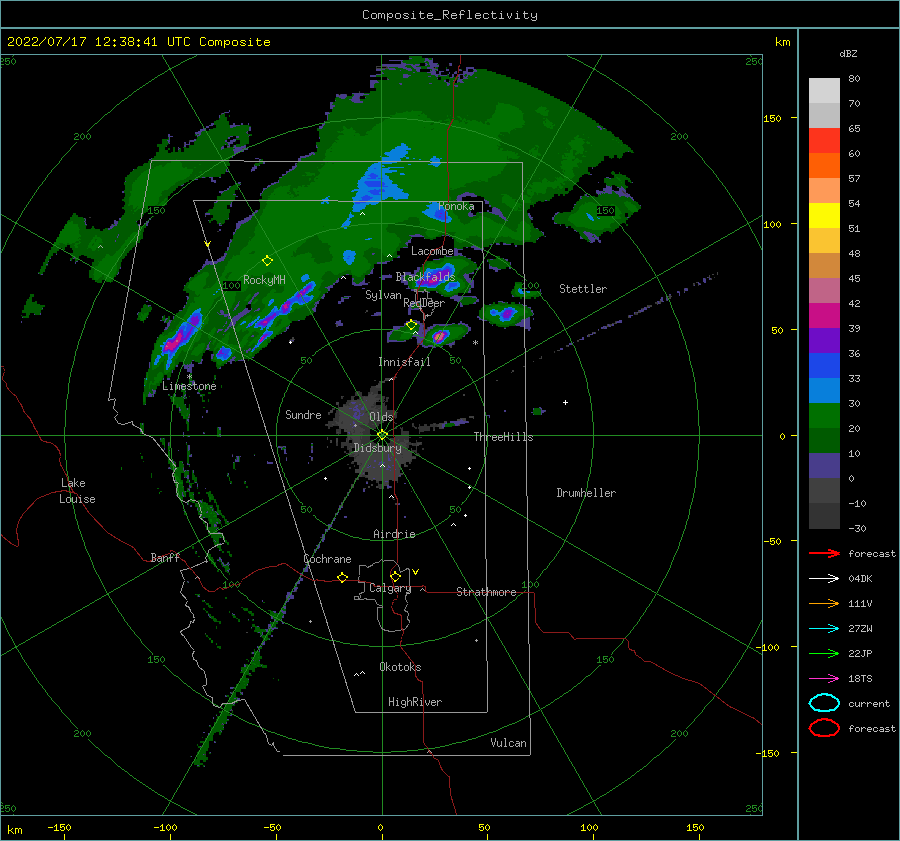The height and width of the screenshot is (841, 900).
Task: Click the yellow 51 dBZ color swatch
Action: point(824,215)
